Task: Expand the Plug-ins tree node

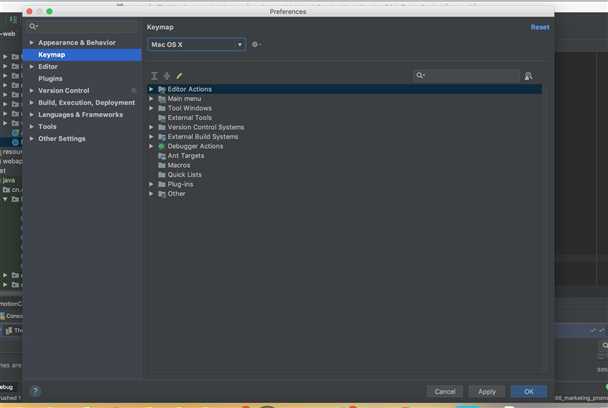Action: (151, 184)
